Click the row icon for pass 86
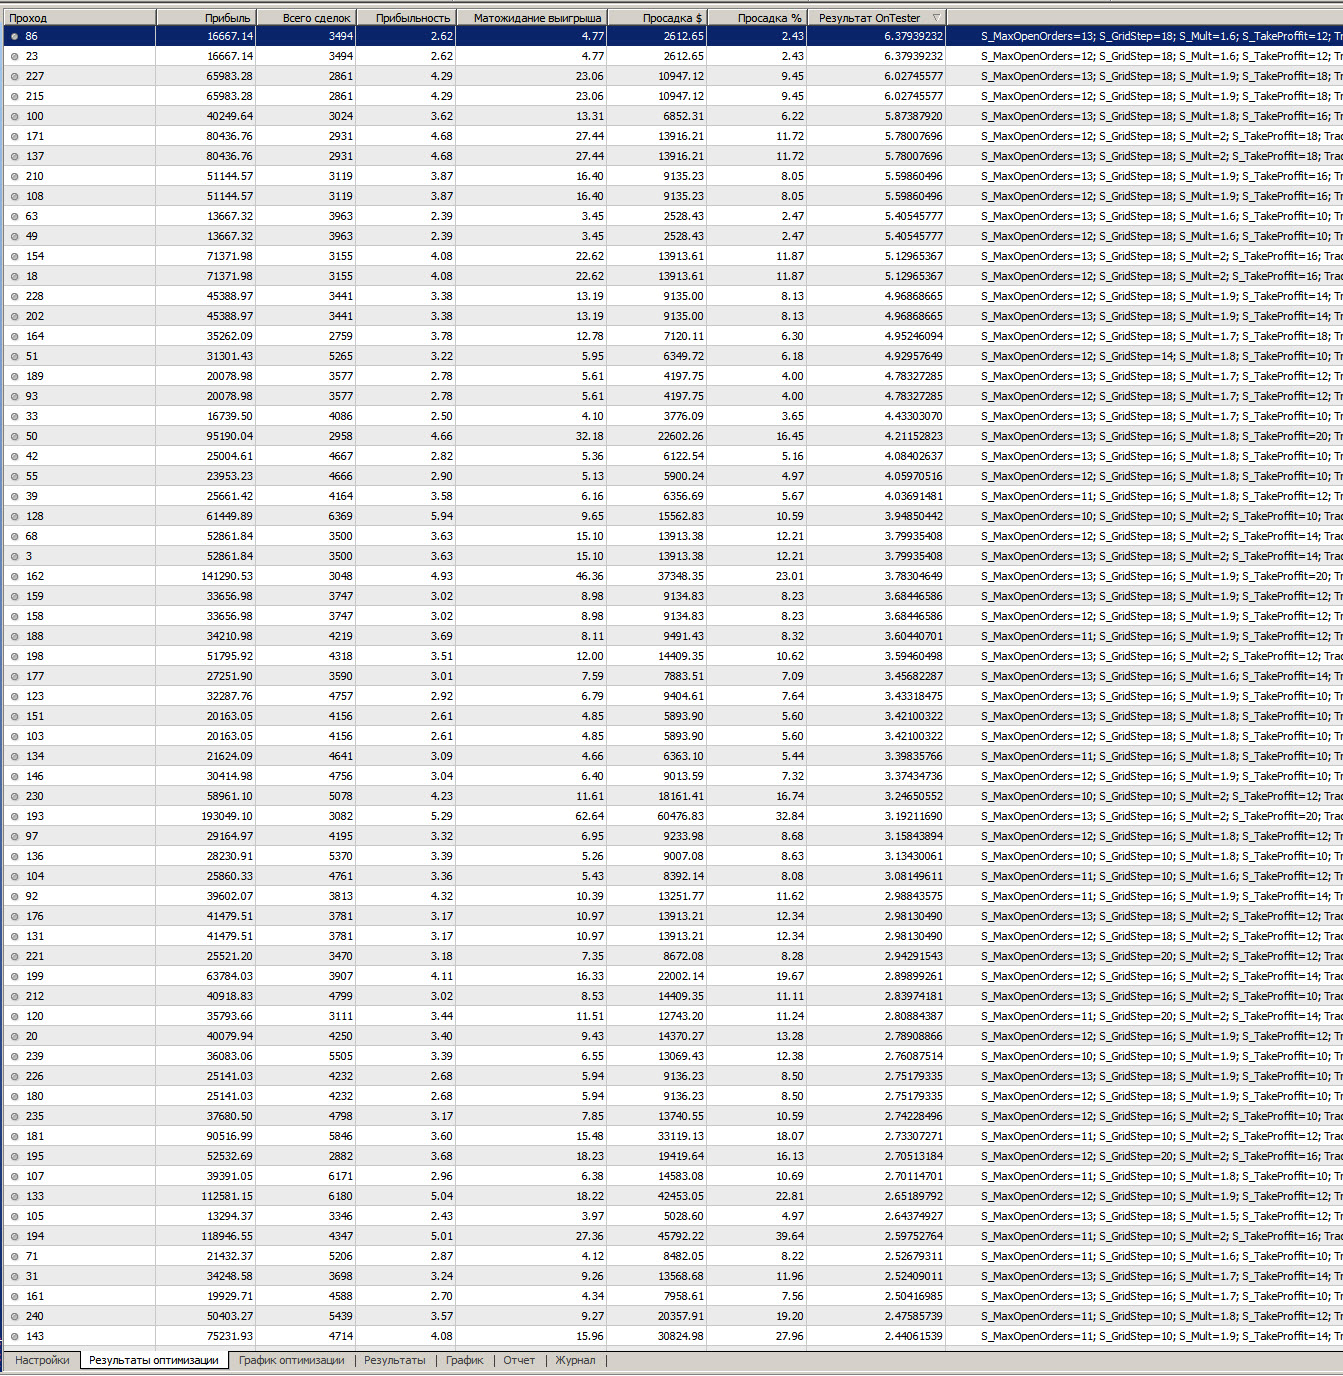This screenshot has height=1376, width=1343. coord(14,36)
